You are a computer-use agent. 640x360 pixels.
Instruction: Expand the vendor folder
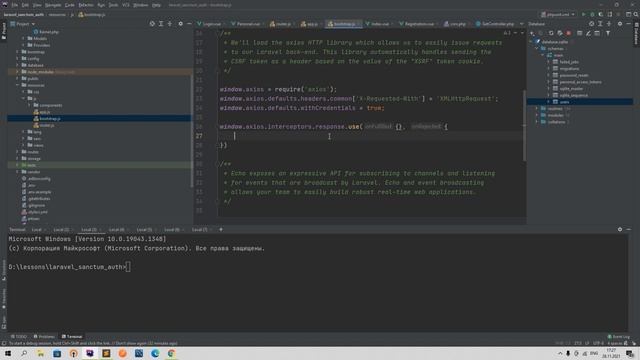(18, 172)
